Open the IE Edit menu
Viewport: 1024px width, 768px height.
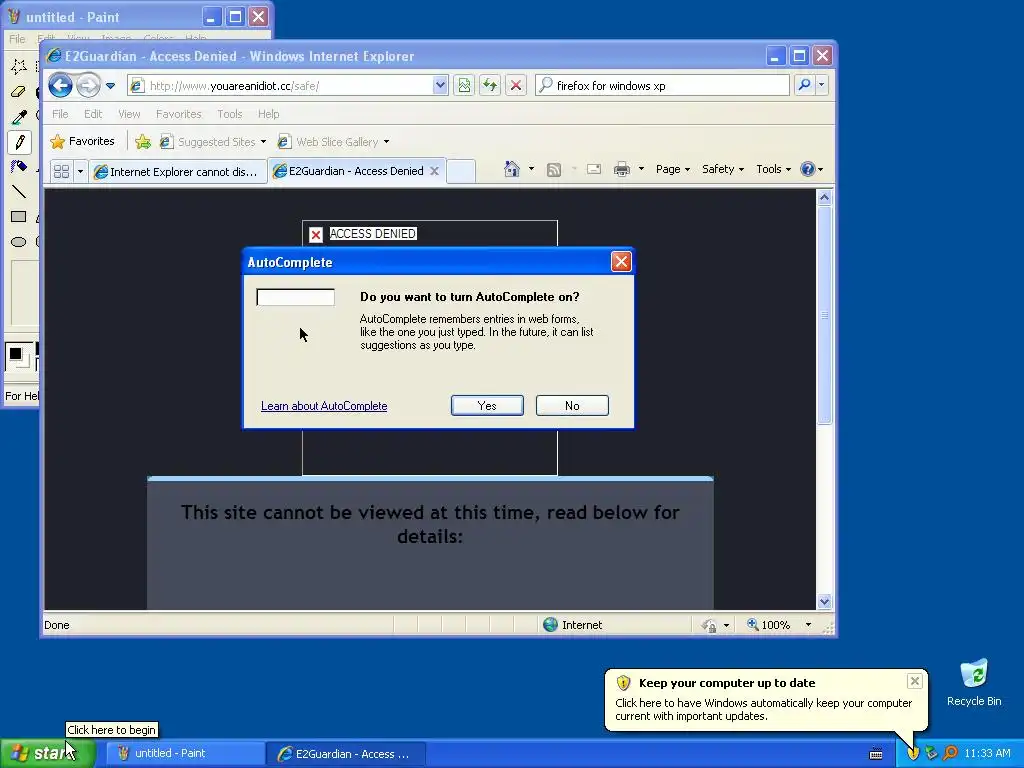[93, 114]
